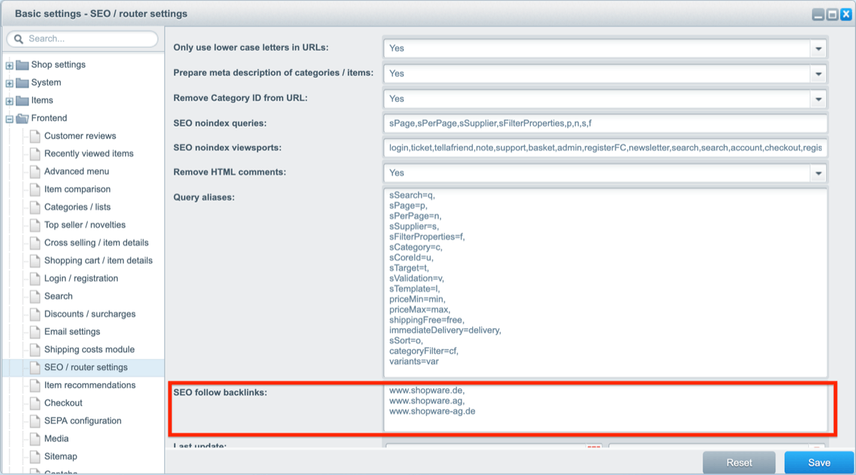Click the Item comparison page icon
The image size is (856, 475).
click(35, 189)
